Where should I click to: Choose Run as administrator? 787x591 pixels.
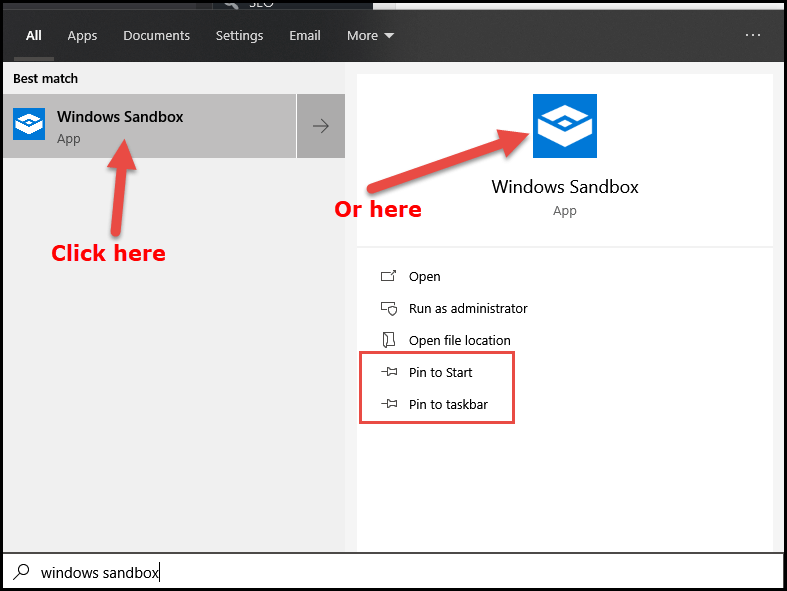[468, 308]
